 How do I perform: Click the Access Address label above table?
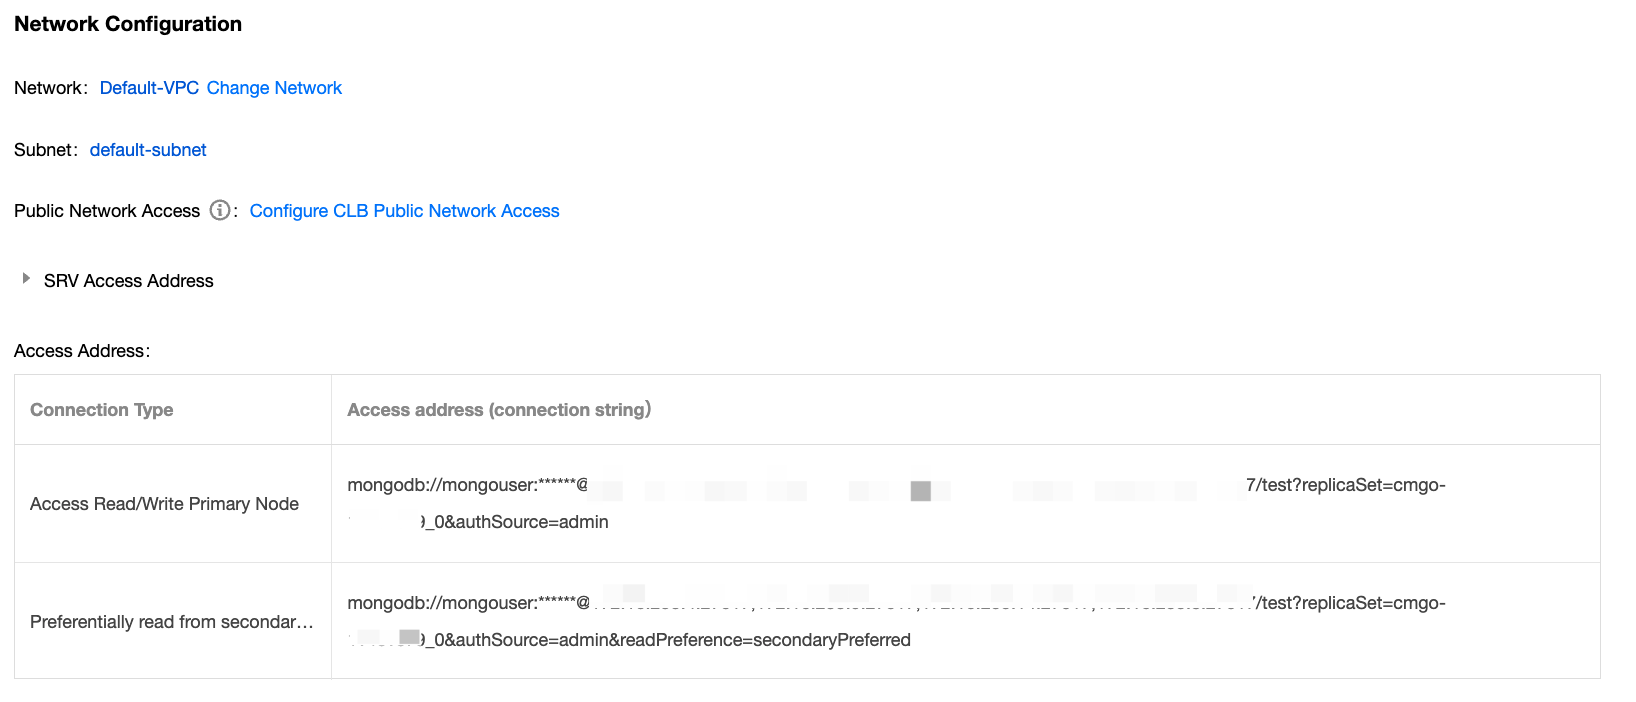(81, 351)
